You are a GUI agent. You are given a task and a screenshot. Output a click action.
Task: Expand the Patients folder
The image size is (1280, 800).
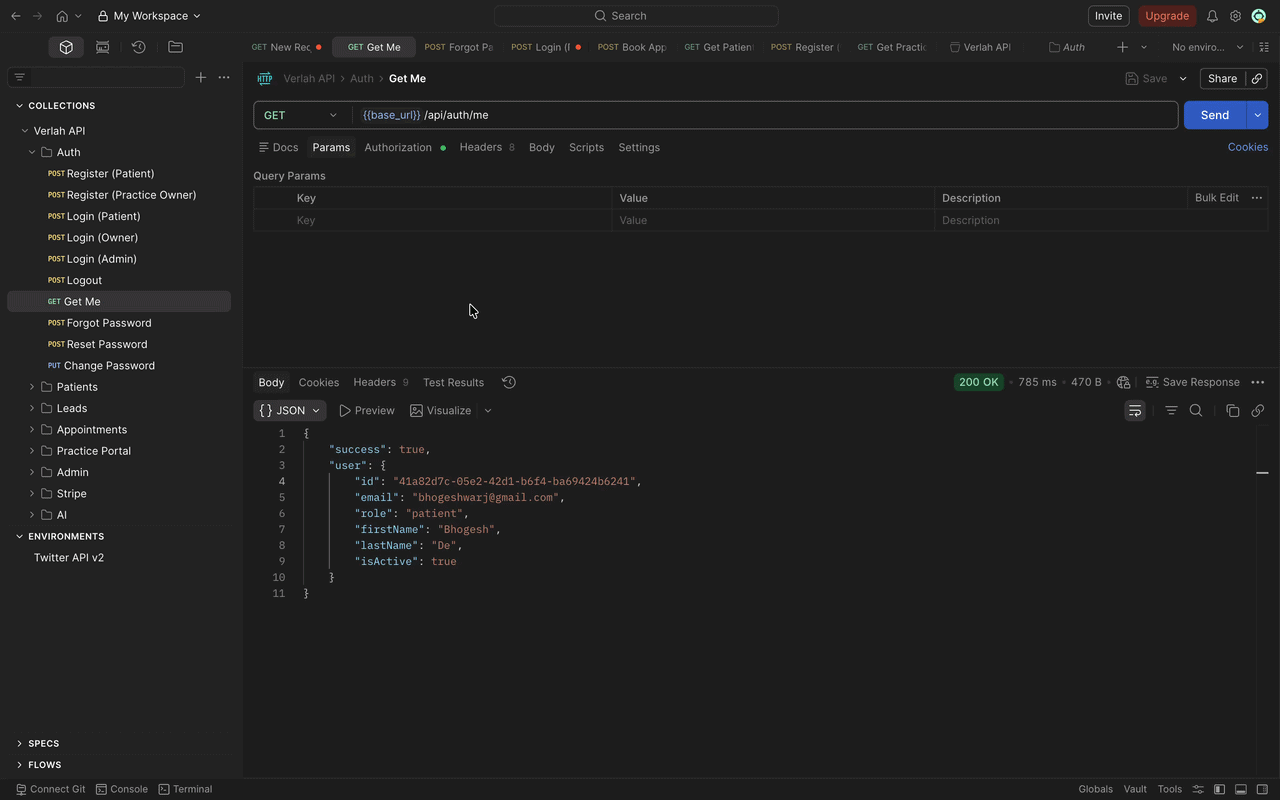tap(32, 387)
